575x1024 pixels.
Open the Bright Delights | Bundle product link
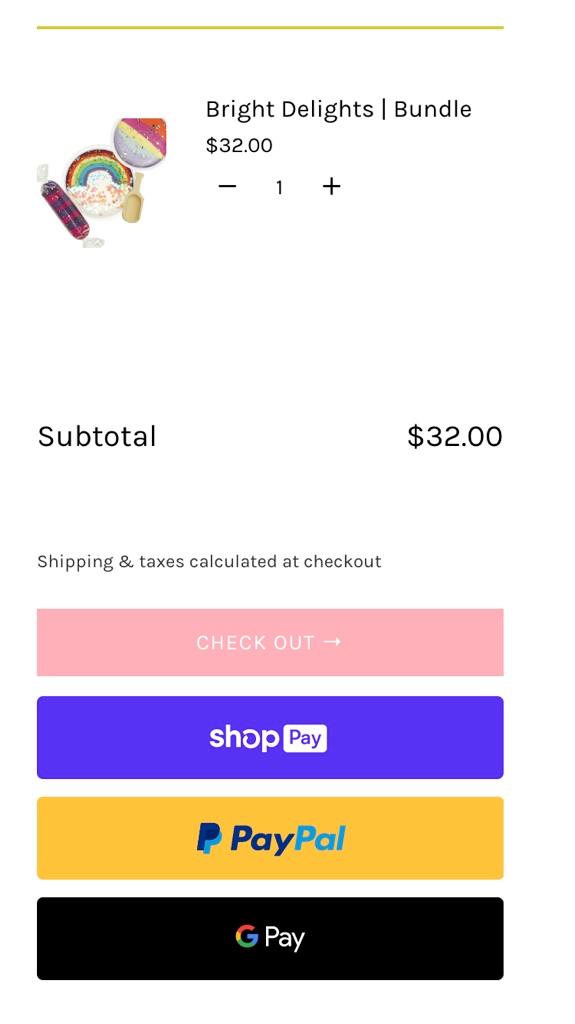click(338, 109)
